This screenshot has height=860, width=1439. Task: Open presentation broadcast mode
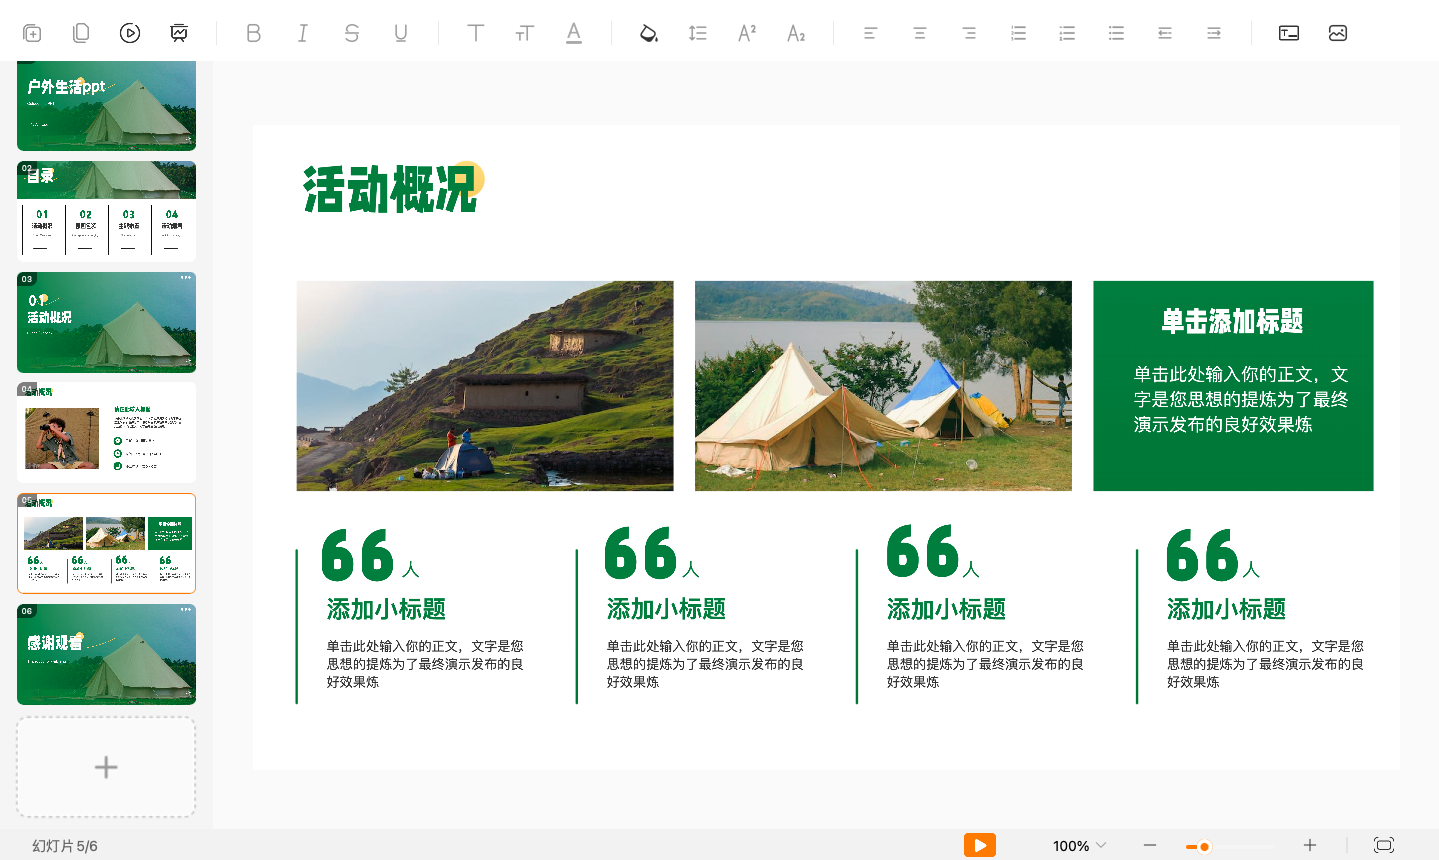point(178,32)
